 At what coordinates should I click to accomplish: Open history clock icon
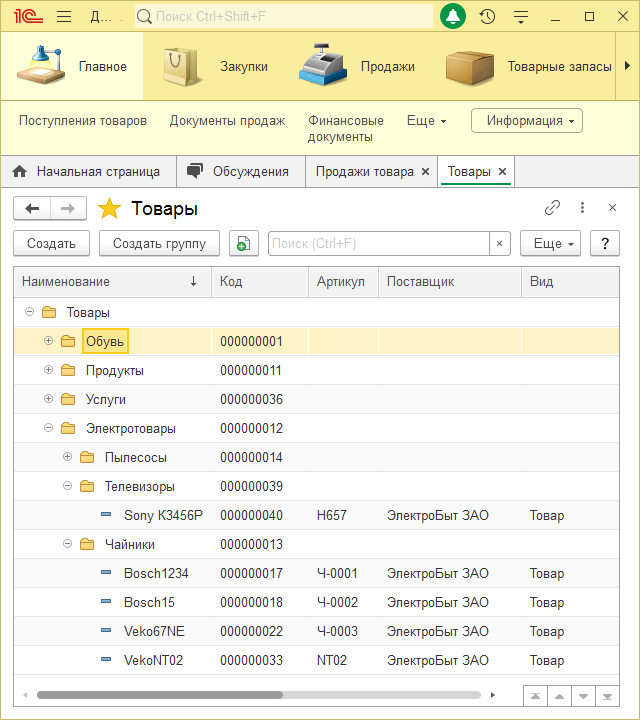pos(487,17)
